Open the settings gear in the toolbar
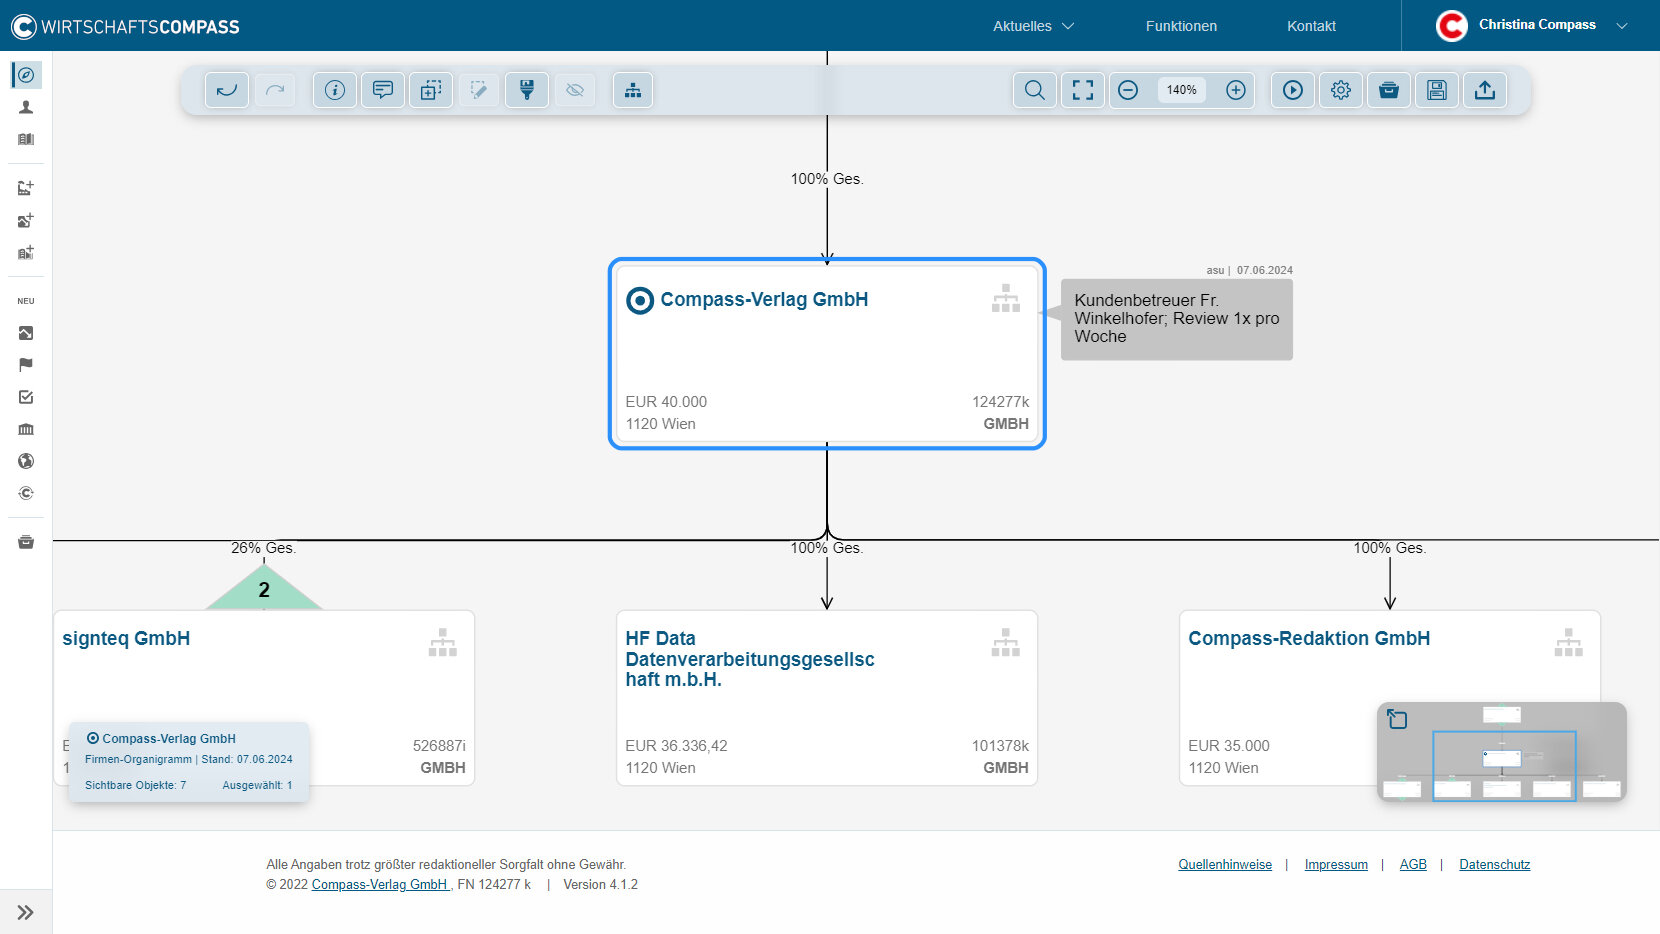Image resolution: width=1660 pixels, height=934 pixels. pos(1341,90)
